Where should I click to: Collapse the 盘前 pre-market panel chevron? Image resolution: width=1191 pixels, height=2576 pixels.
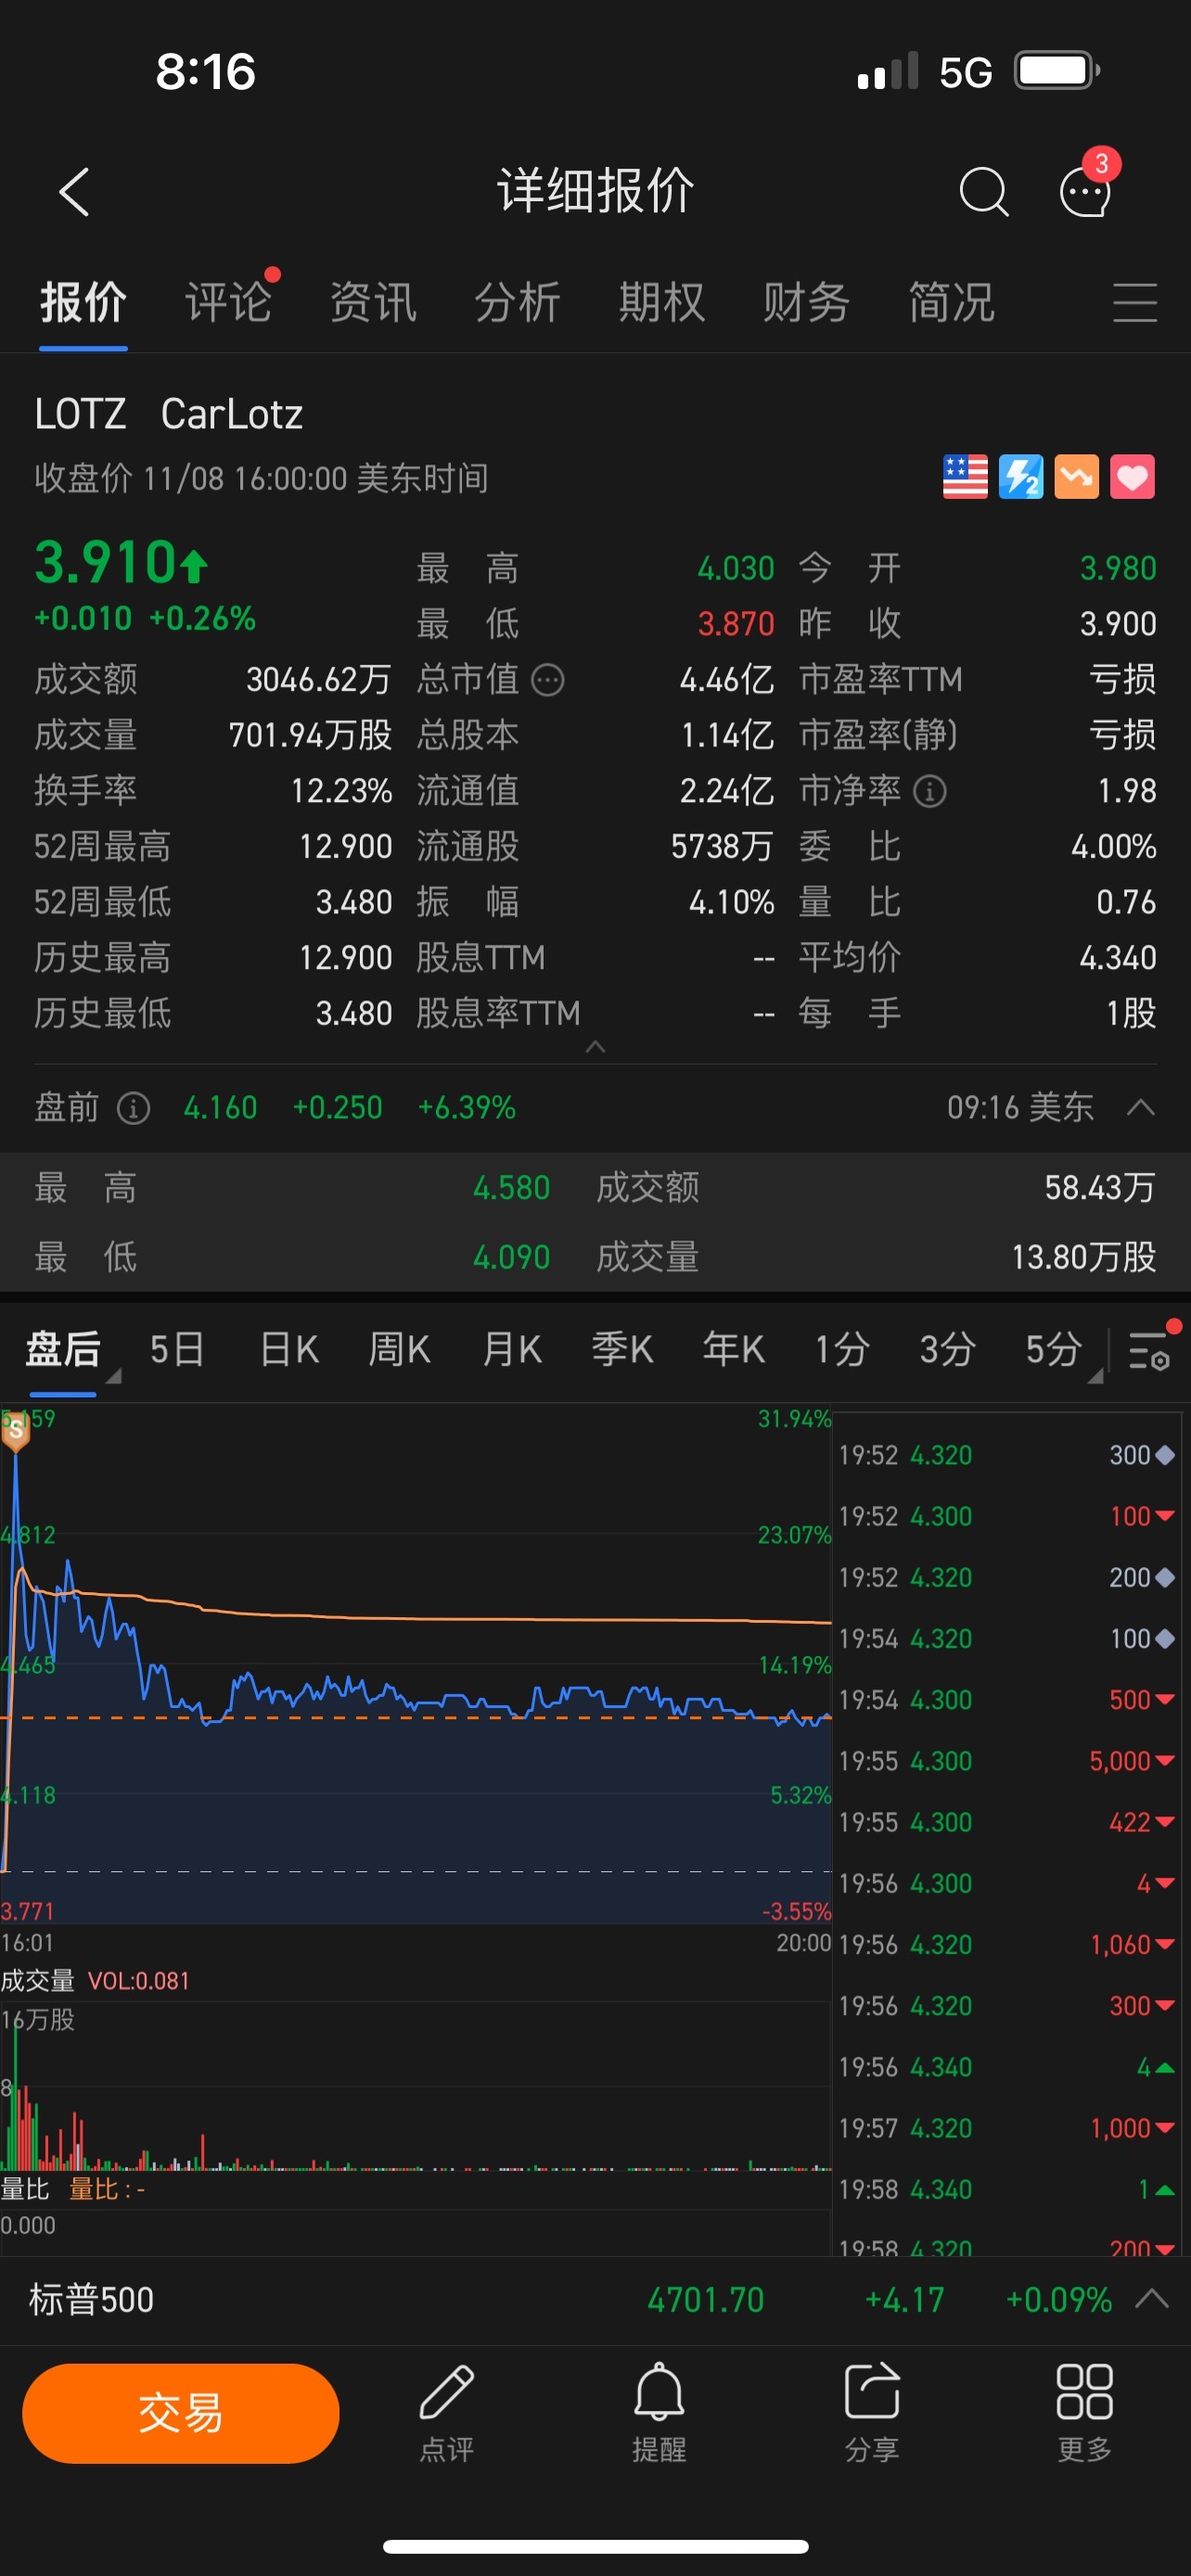click(1140, 1107)
